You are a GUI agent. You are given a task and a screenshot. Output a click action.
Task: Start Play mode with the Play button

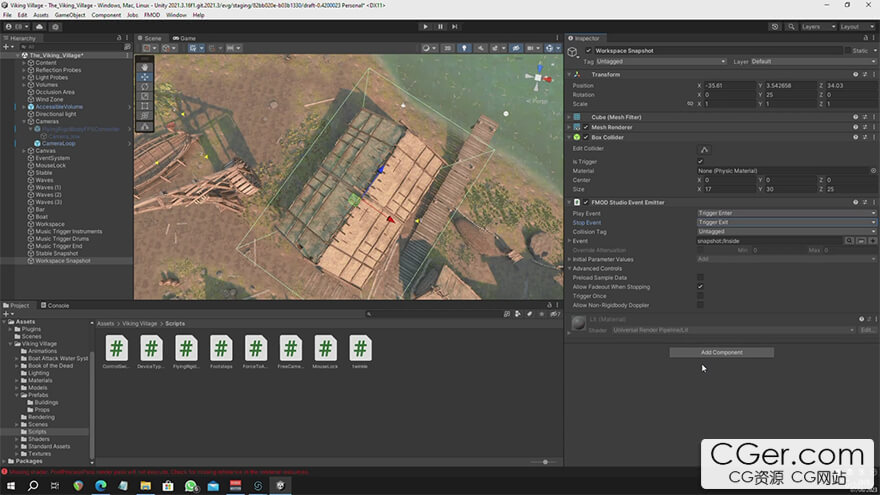(x=425, y=26)
